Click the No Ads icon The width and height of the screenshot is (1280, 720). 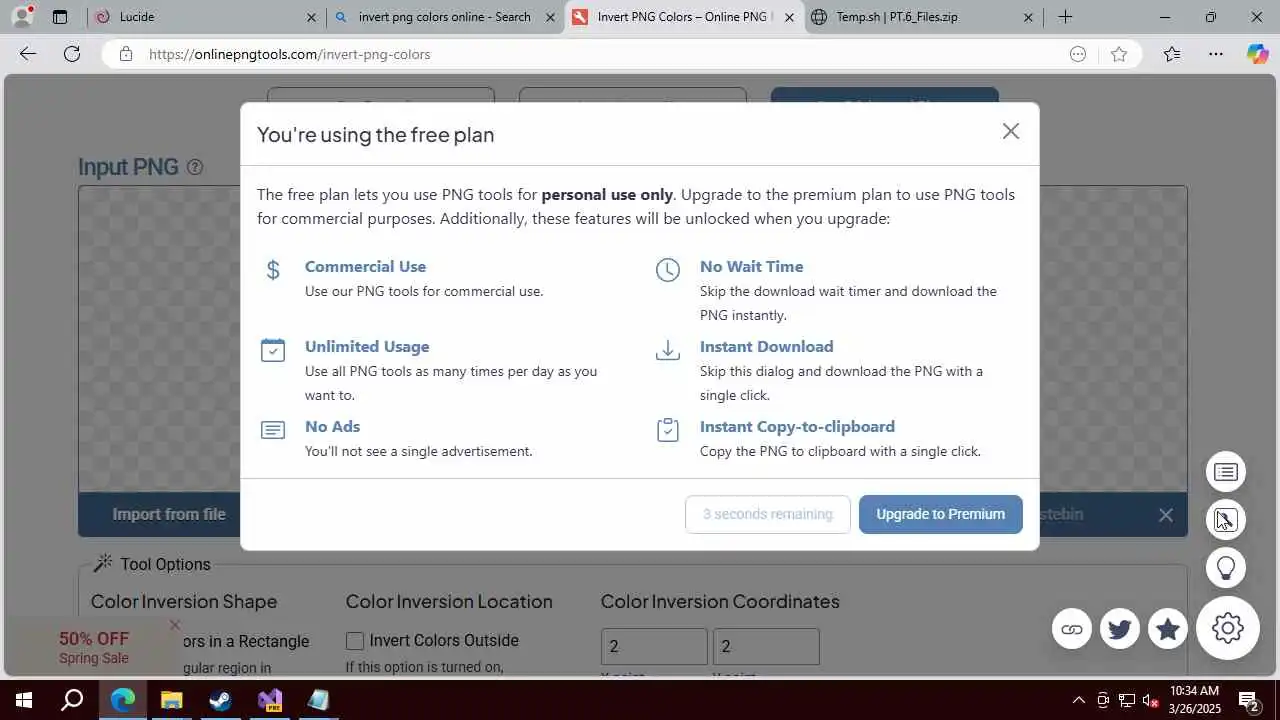click(x=273, y=430)
